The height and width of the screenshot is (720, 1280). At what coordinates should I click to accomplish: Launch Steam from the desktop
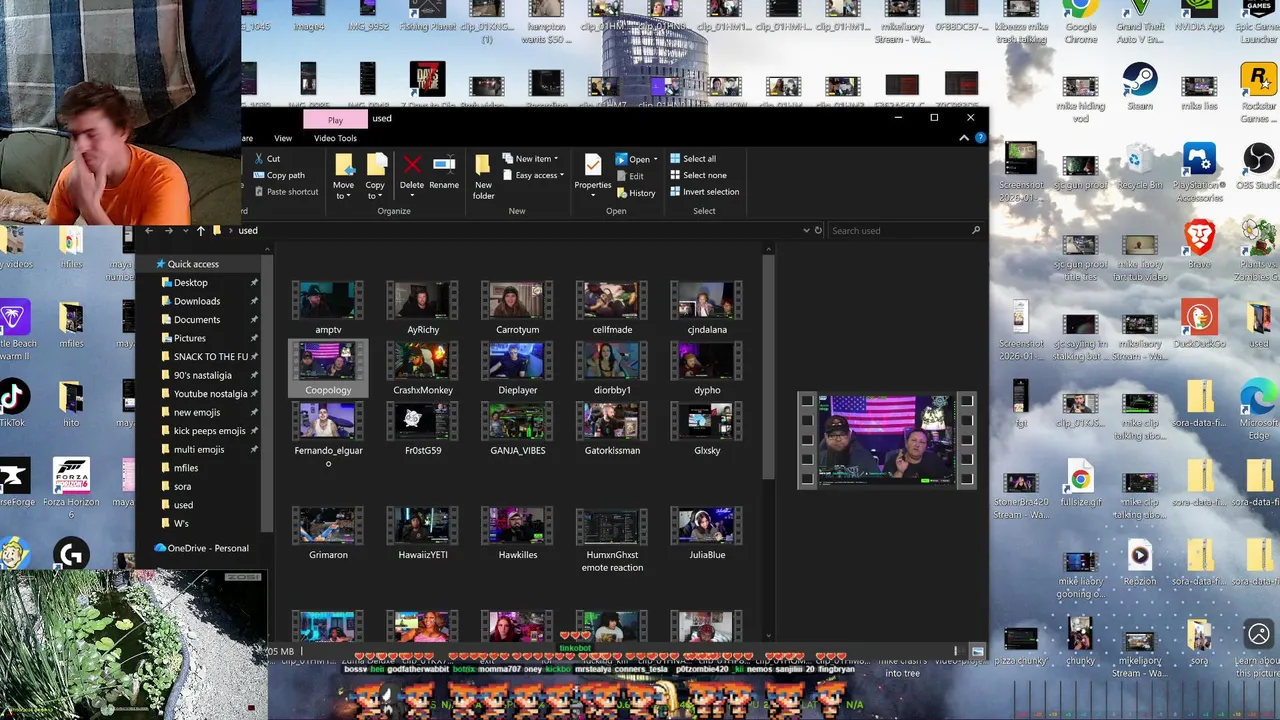(x=1139, y=86)
